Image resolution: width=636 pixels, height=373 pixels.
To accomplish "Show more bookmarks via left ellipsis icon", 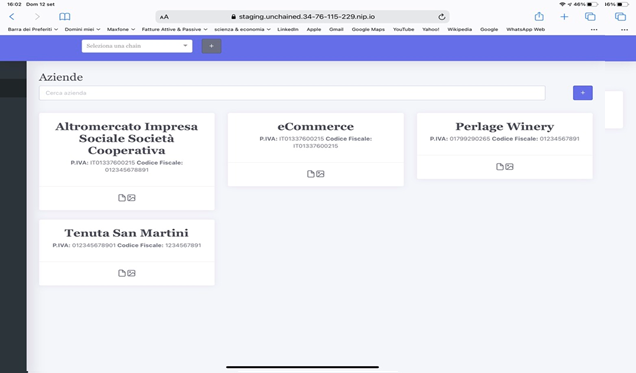I will click(x=594, y=30).
